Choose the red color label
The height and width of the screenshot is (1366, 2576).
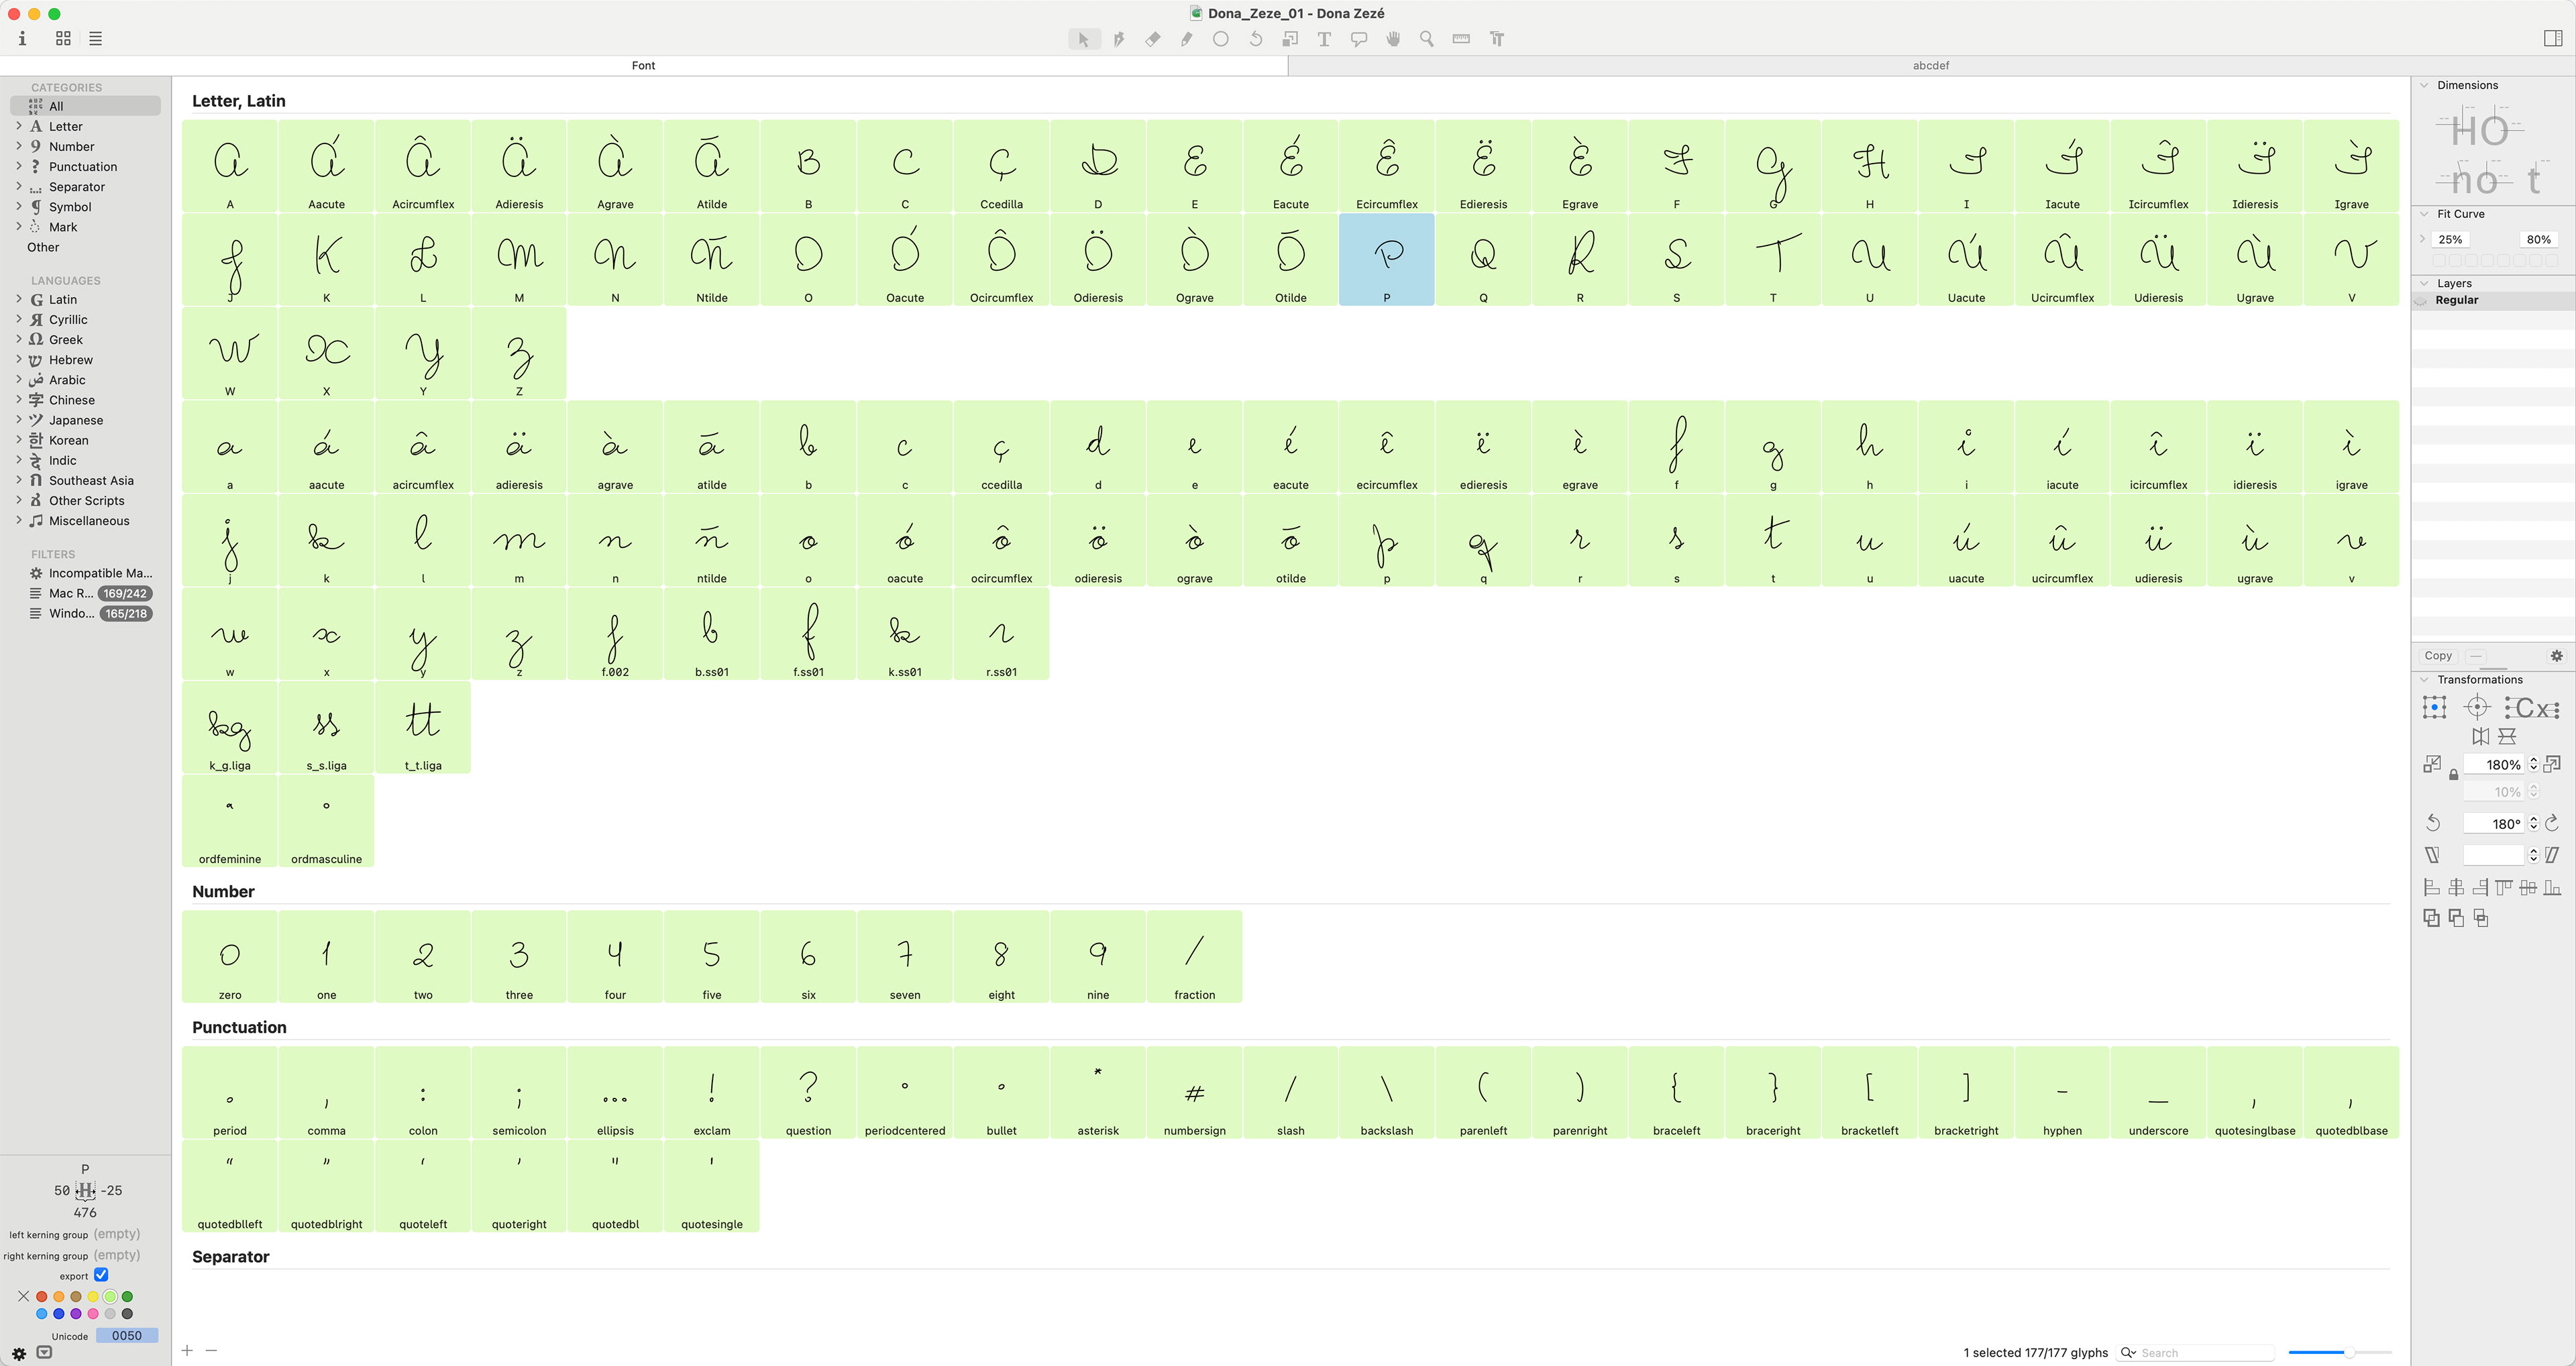click(x=42, y=1296)
